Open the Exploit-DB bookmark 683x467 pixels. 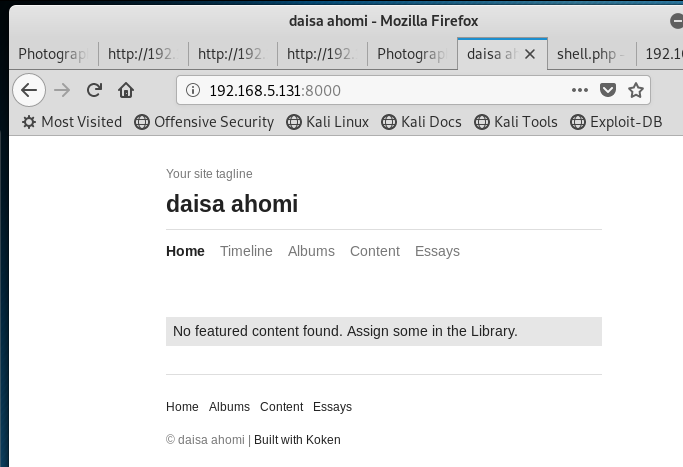point(616,122)
